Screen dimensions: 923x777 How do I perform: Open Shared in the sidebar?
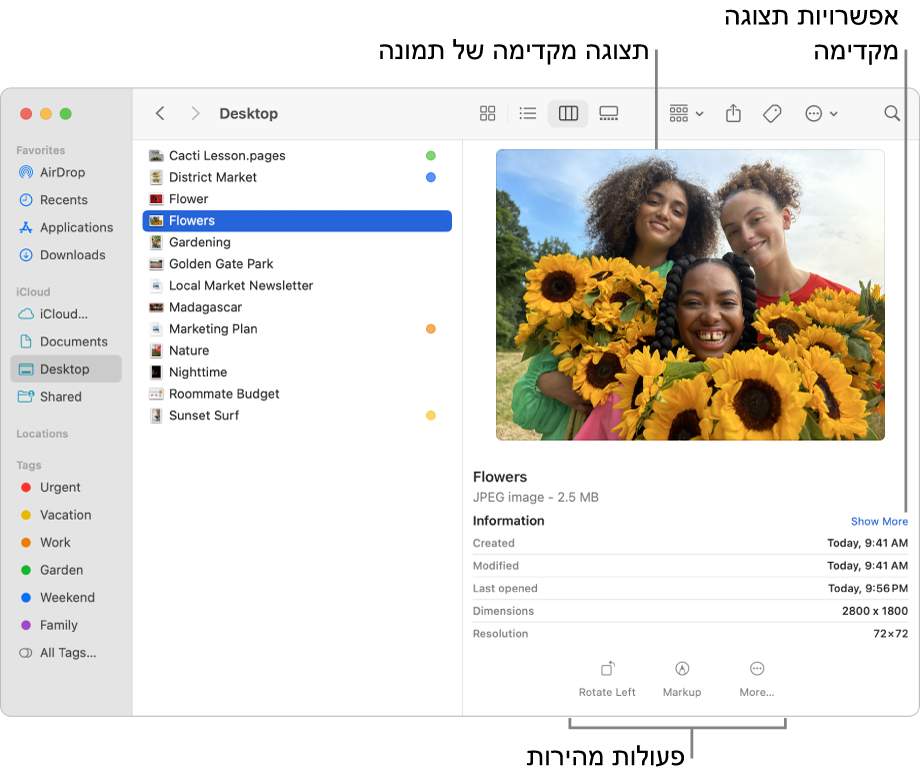pos(66,397)
